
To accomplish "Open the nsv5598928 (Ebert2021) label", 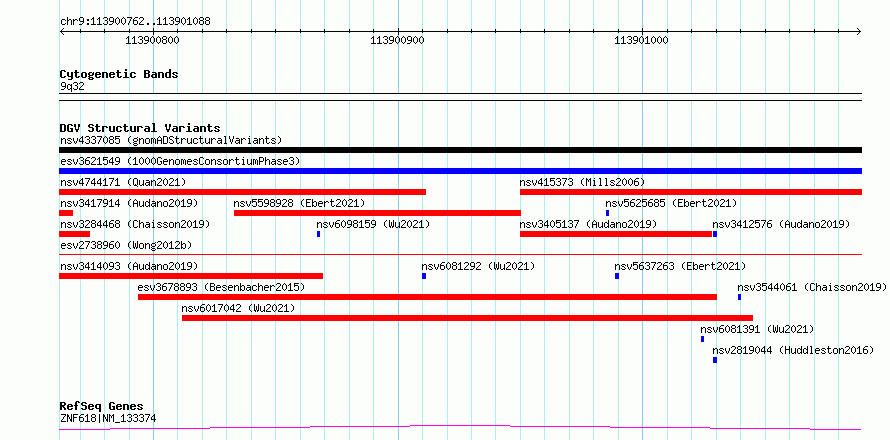I will click(299, 203).
